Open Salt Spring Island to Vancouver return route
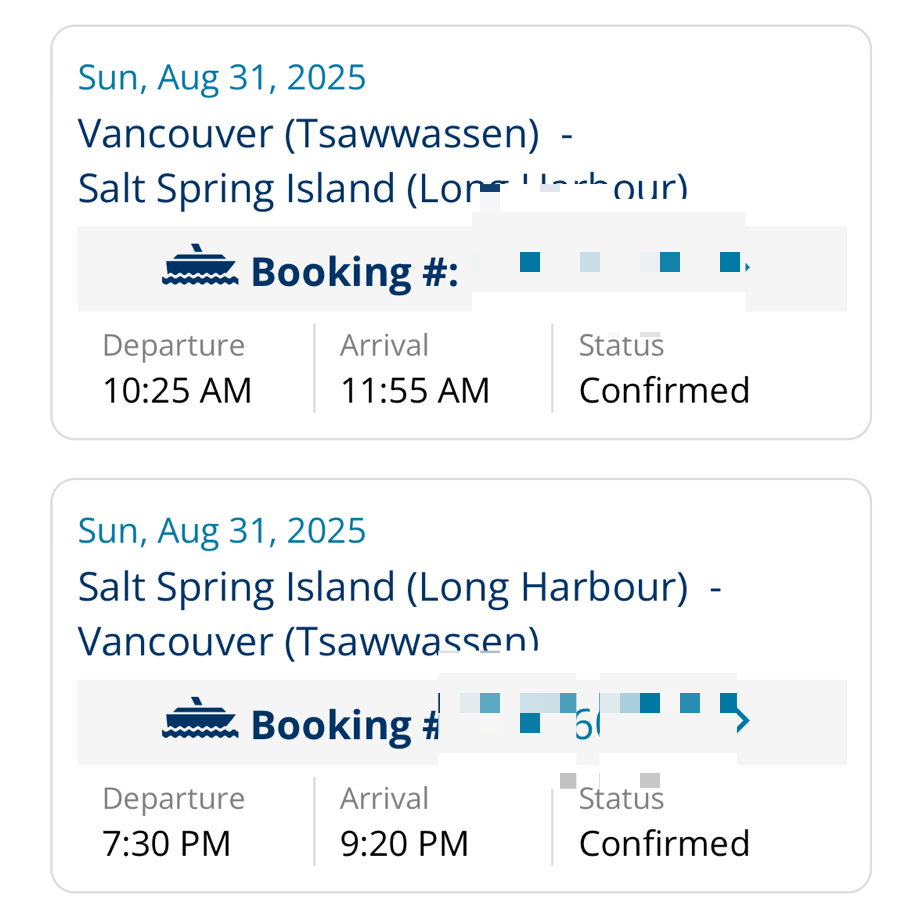Viewport: 923px width, 905px height. click(x=400, y=614)
